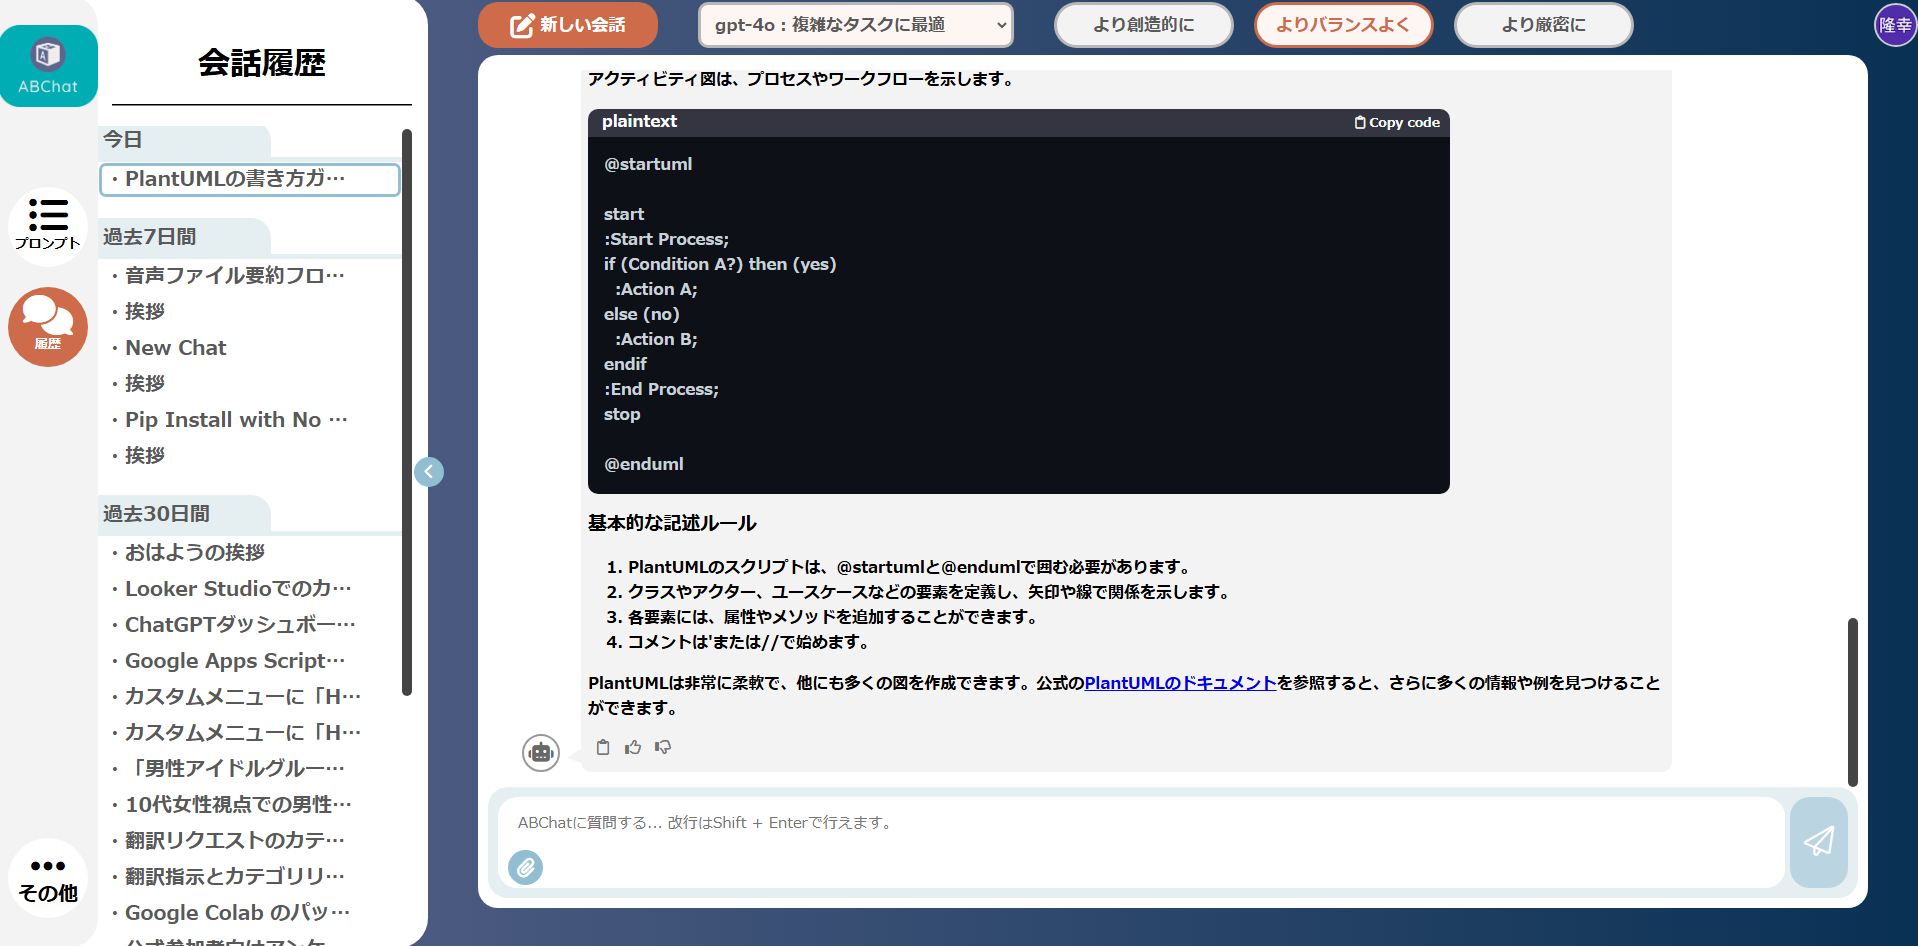
Task: Open the その他 more options icon
Action: coord(47,877)
